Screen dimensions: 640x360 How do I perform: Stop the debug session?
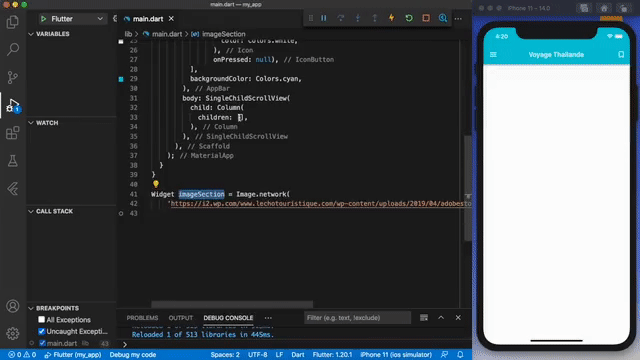tap(426, 18)
